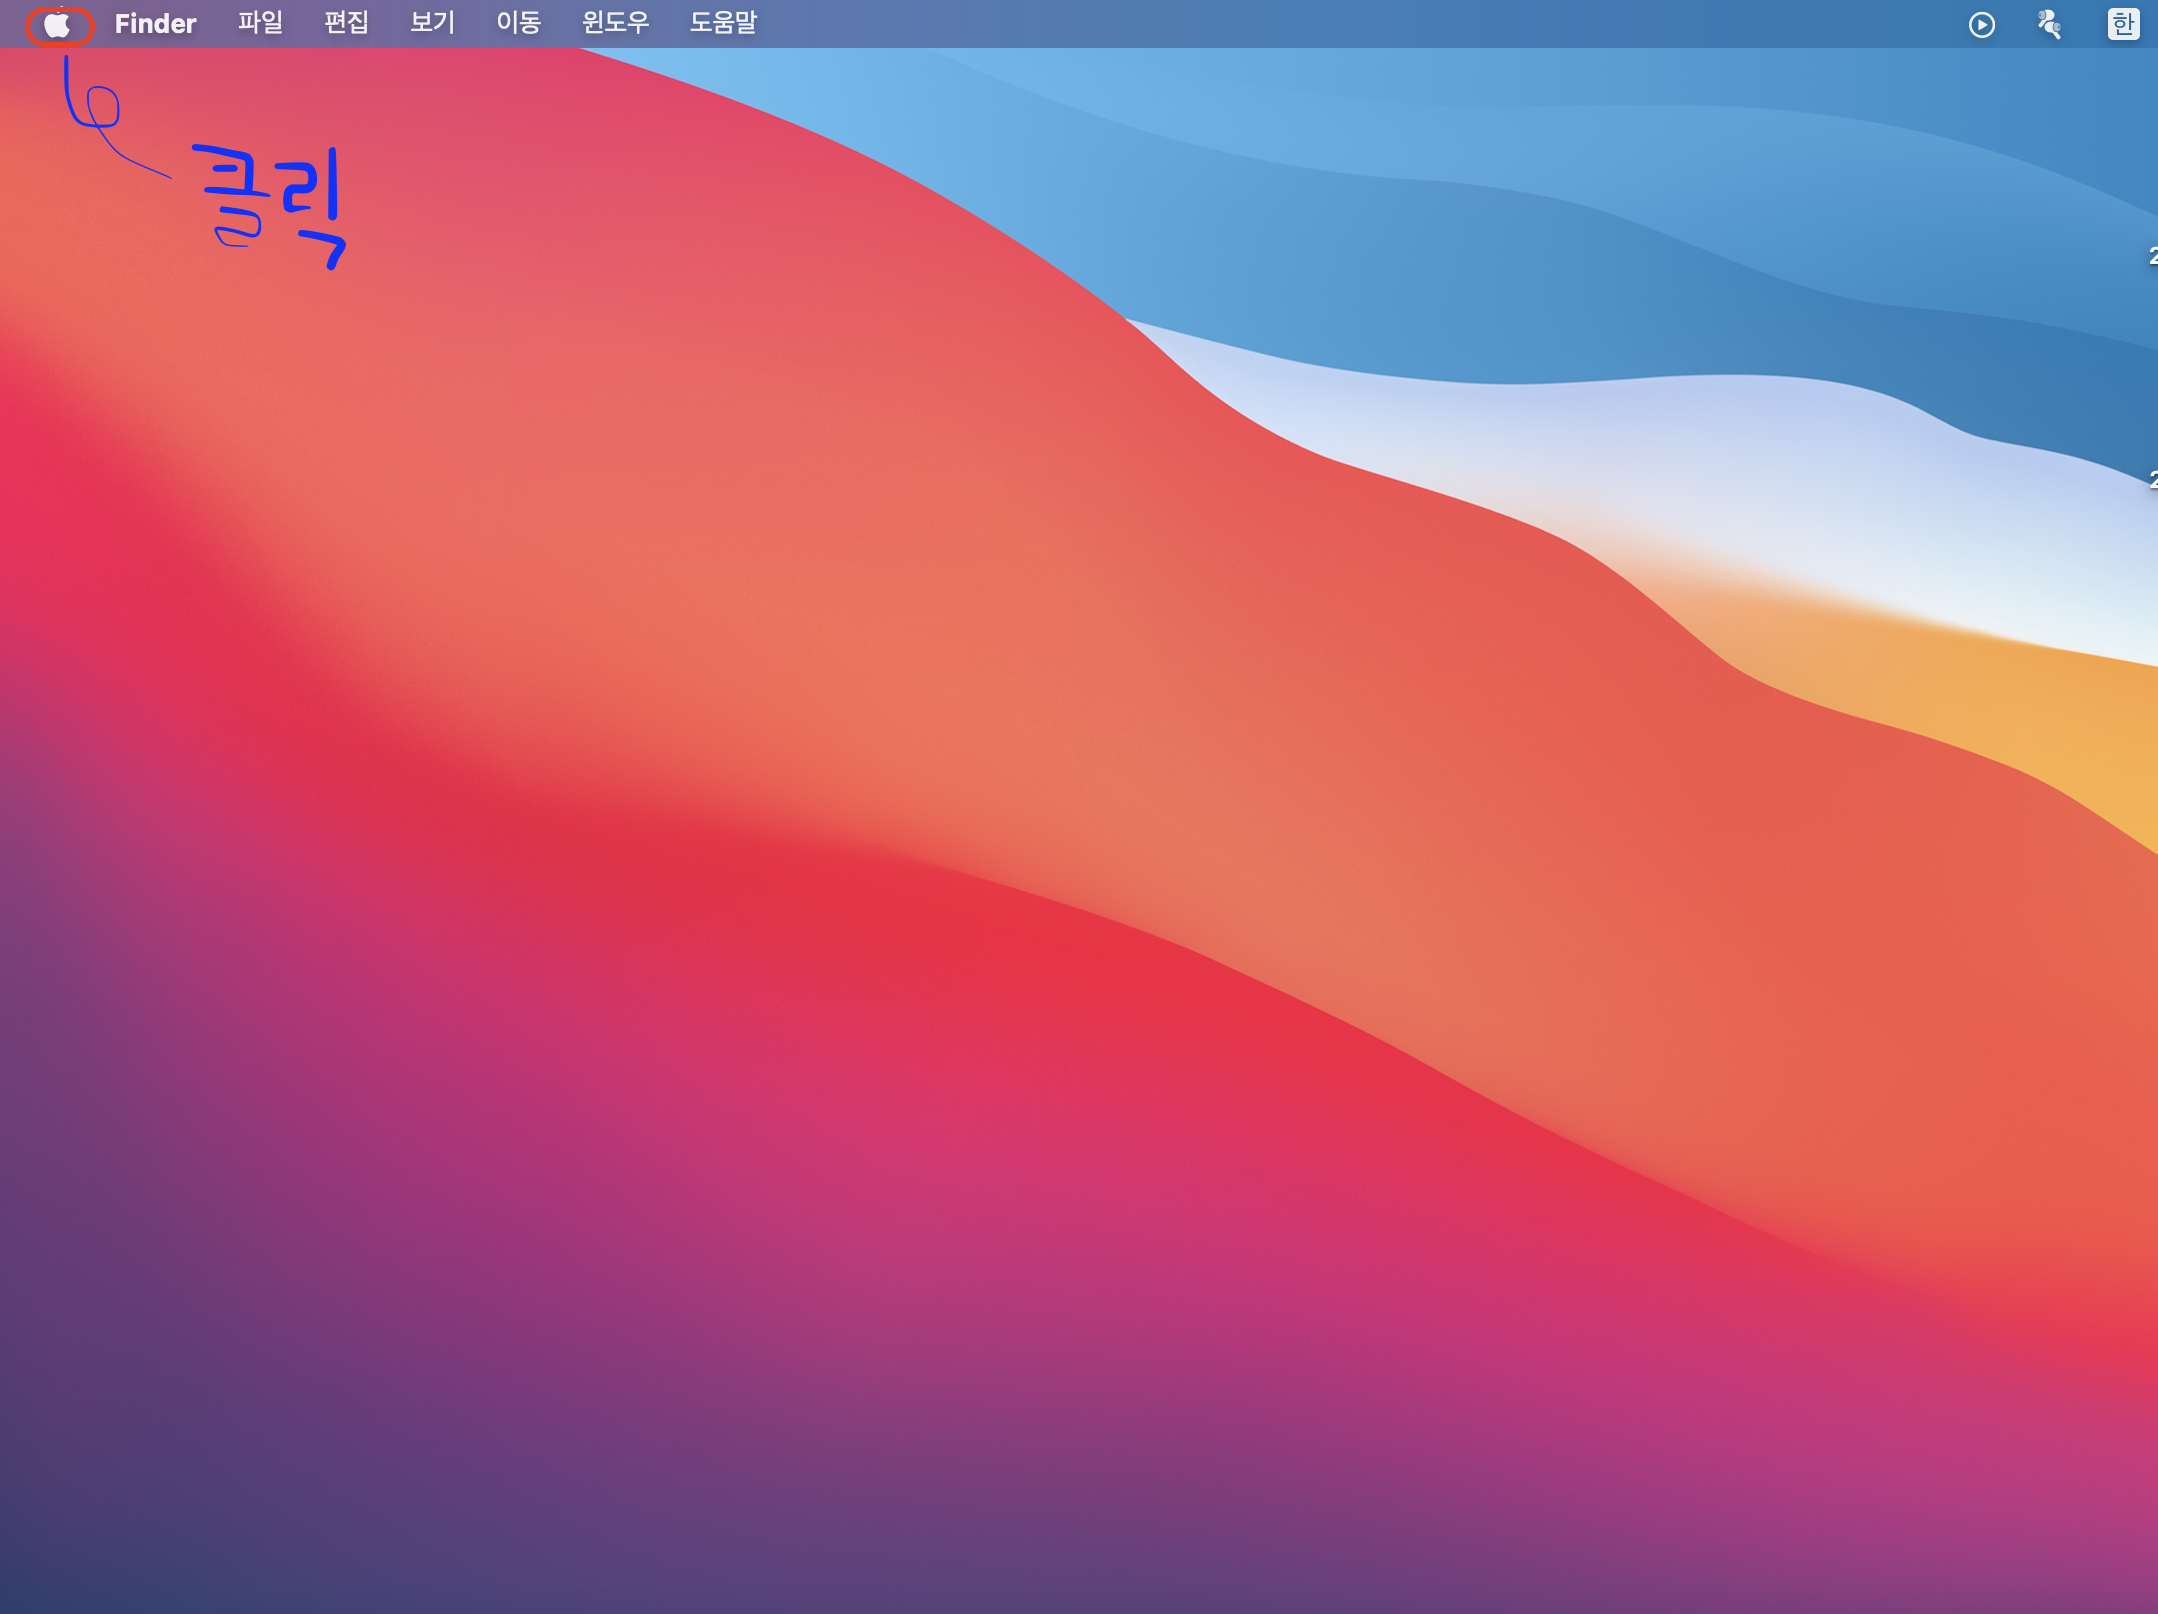Expand the 윈도우 menu

pyautogui.click(x=615, y=23)
